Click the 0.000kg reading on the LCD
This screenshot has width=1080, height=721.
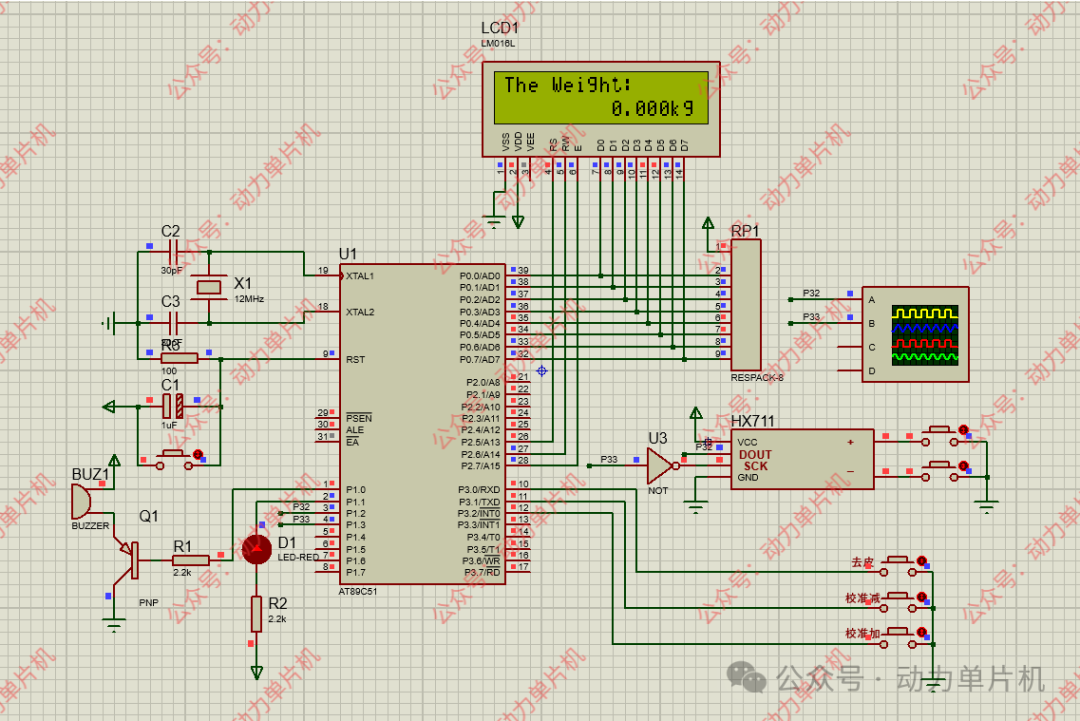click(x=652, y=109)
